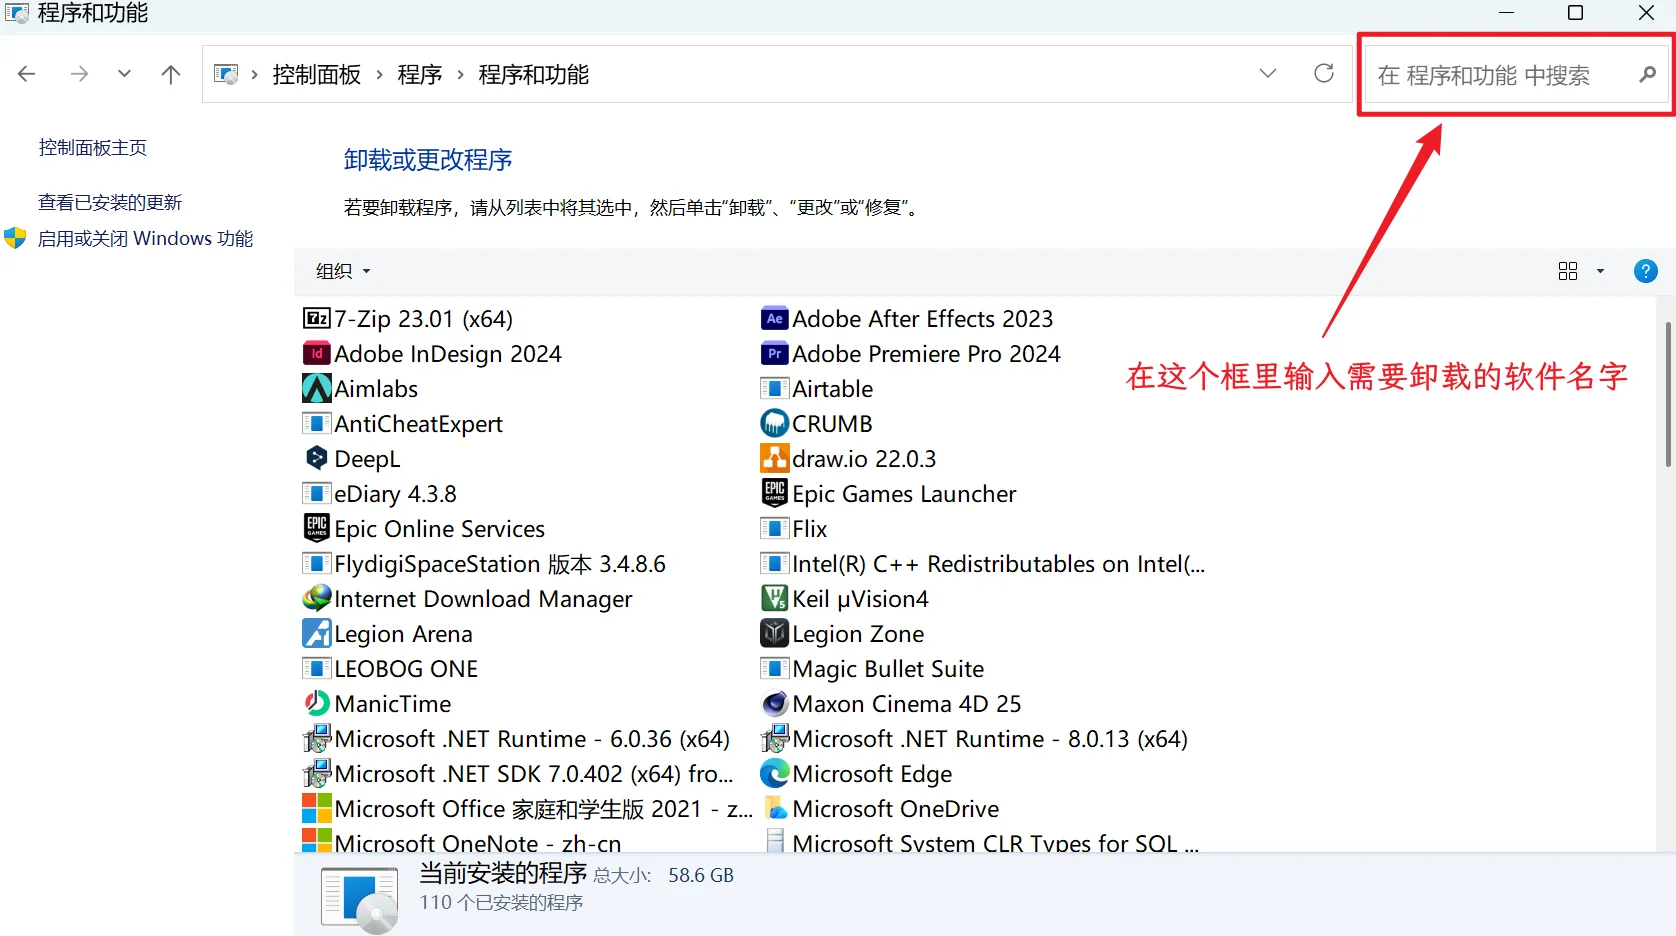The image size is (1676, 936).
Task: Click the Internet Download Manager icon
Action: [x=316, y=599]
